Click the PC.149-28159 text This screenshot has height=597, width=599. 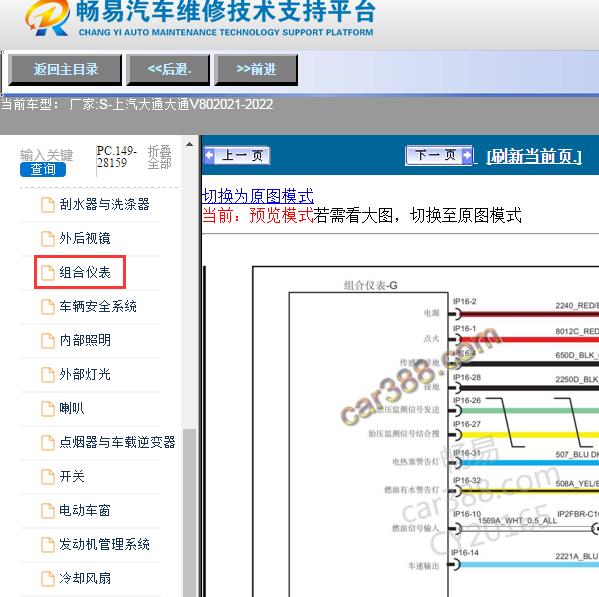click(x=116, y=157)
